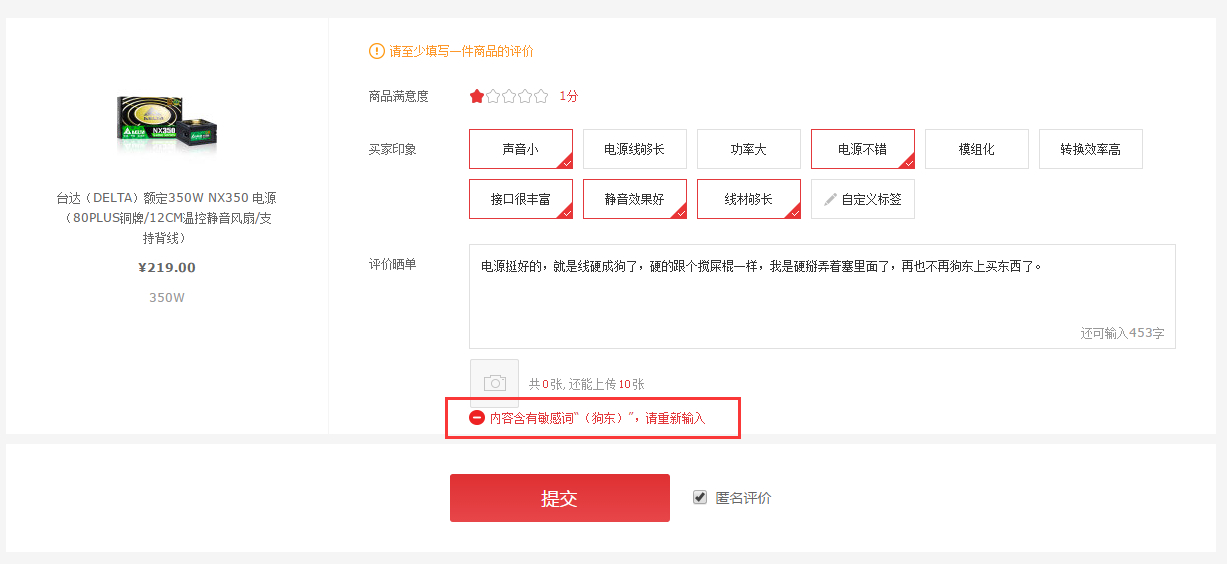Viewport: 1227px width, 564px height.
Task: Click the red error icon for sensitive word
Action: click(x=477, y=418)
